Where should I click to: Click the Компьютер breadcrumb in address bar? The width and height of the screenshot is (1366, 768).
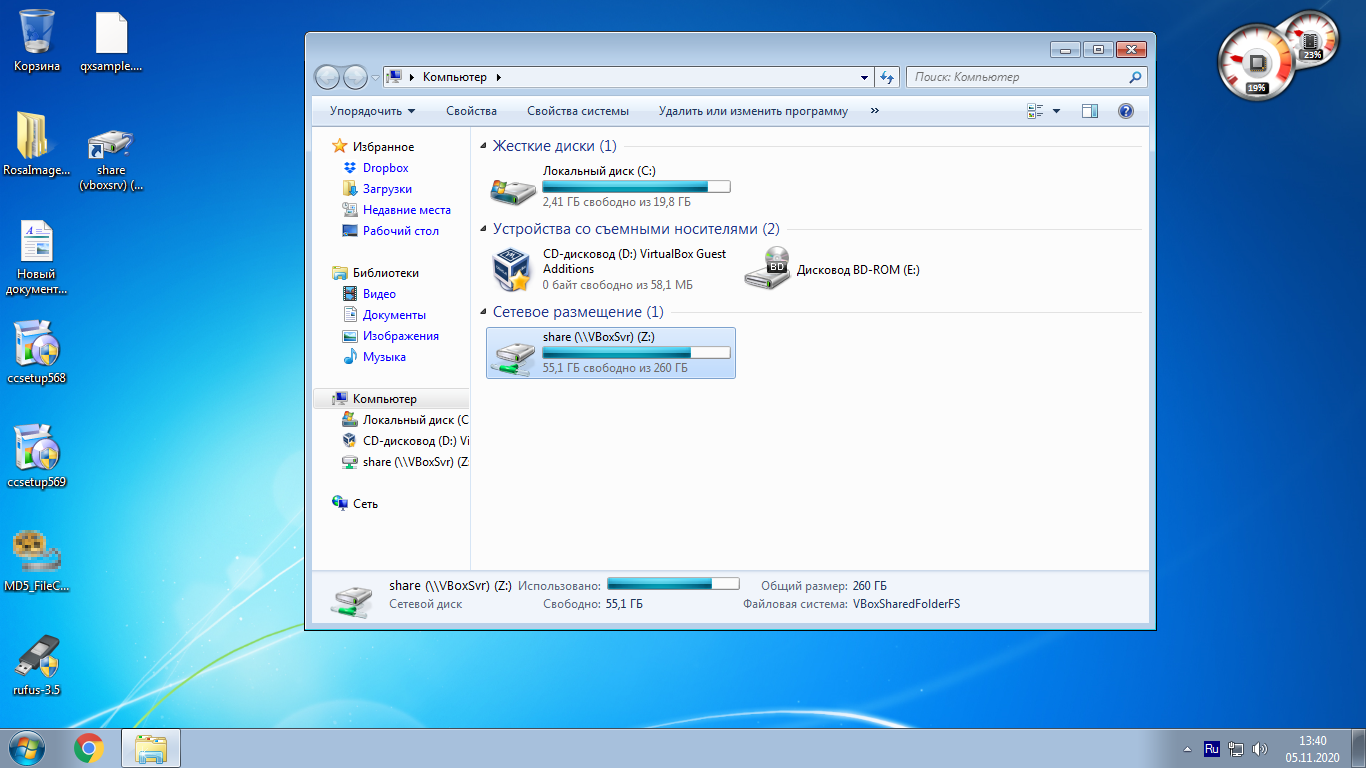point(455,77)
